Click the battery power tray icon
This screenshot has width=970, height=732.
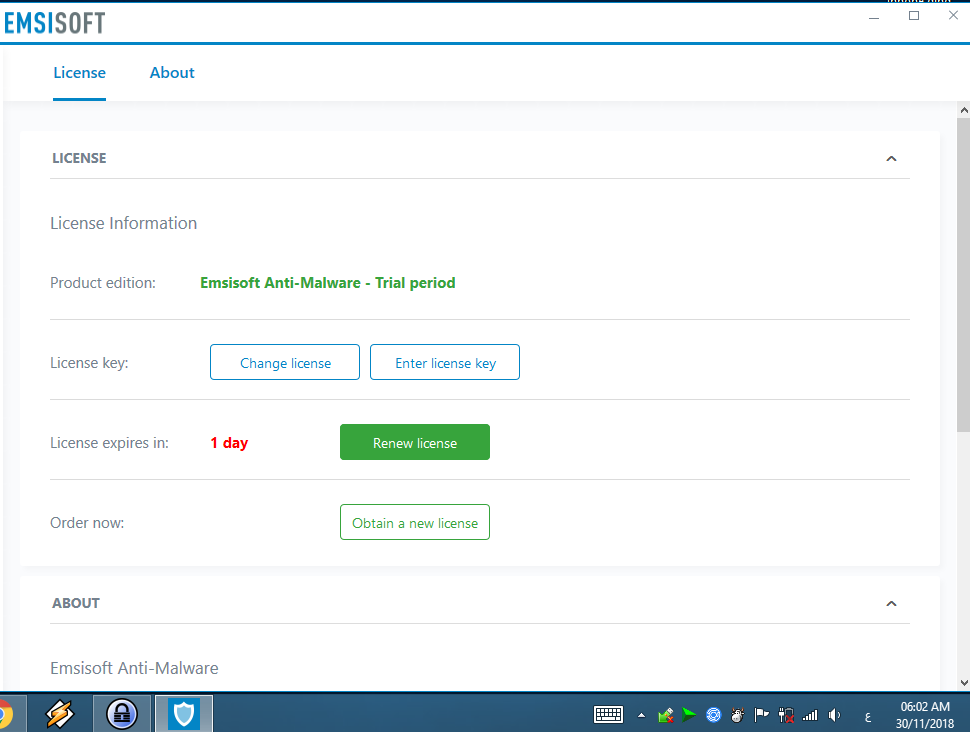point(786,715)
